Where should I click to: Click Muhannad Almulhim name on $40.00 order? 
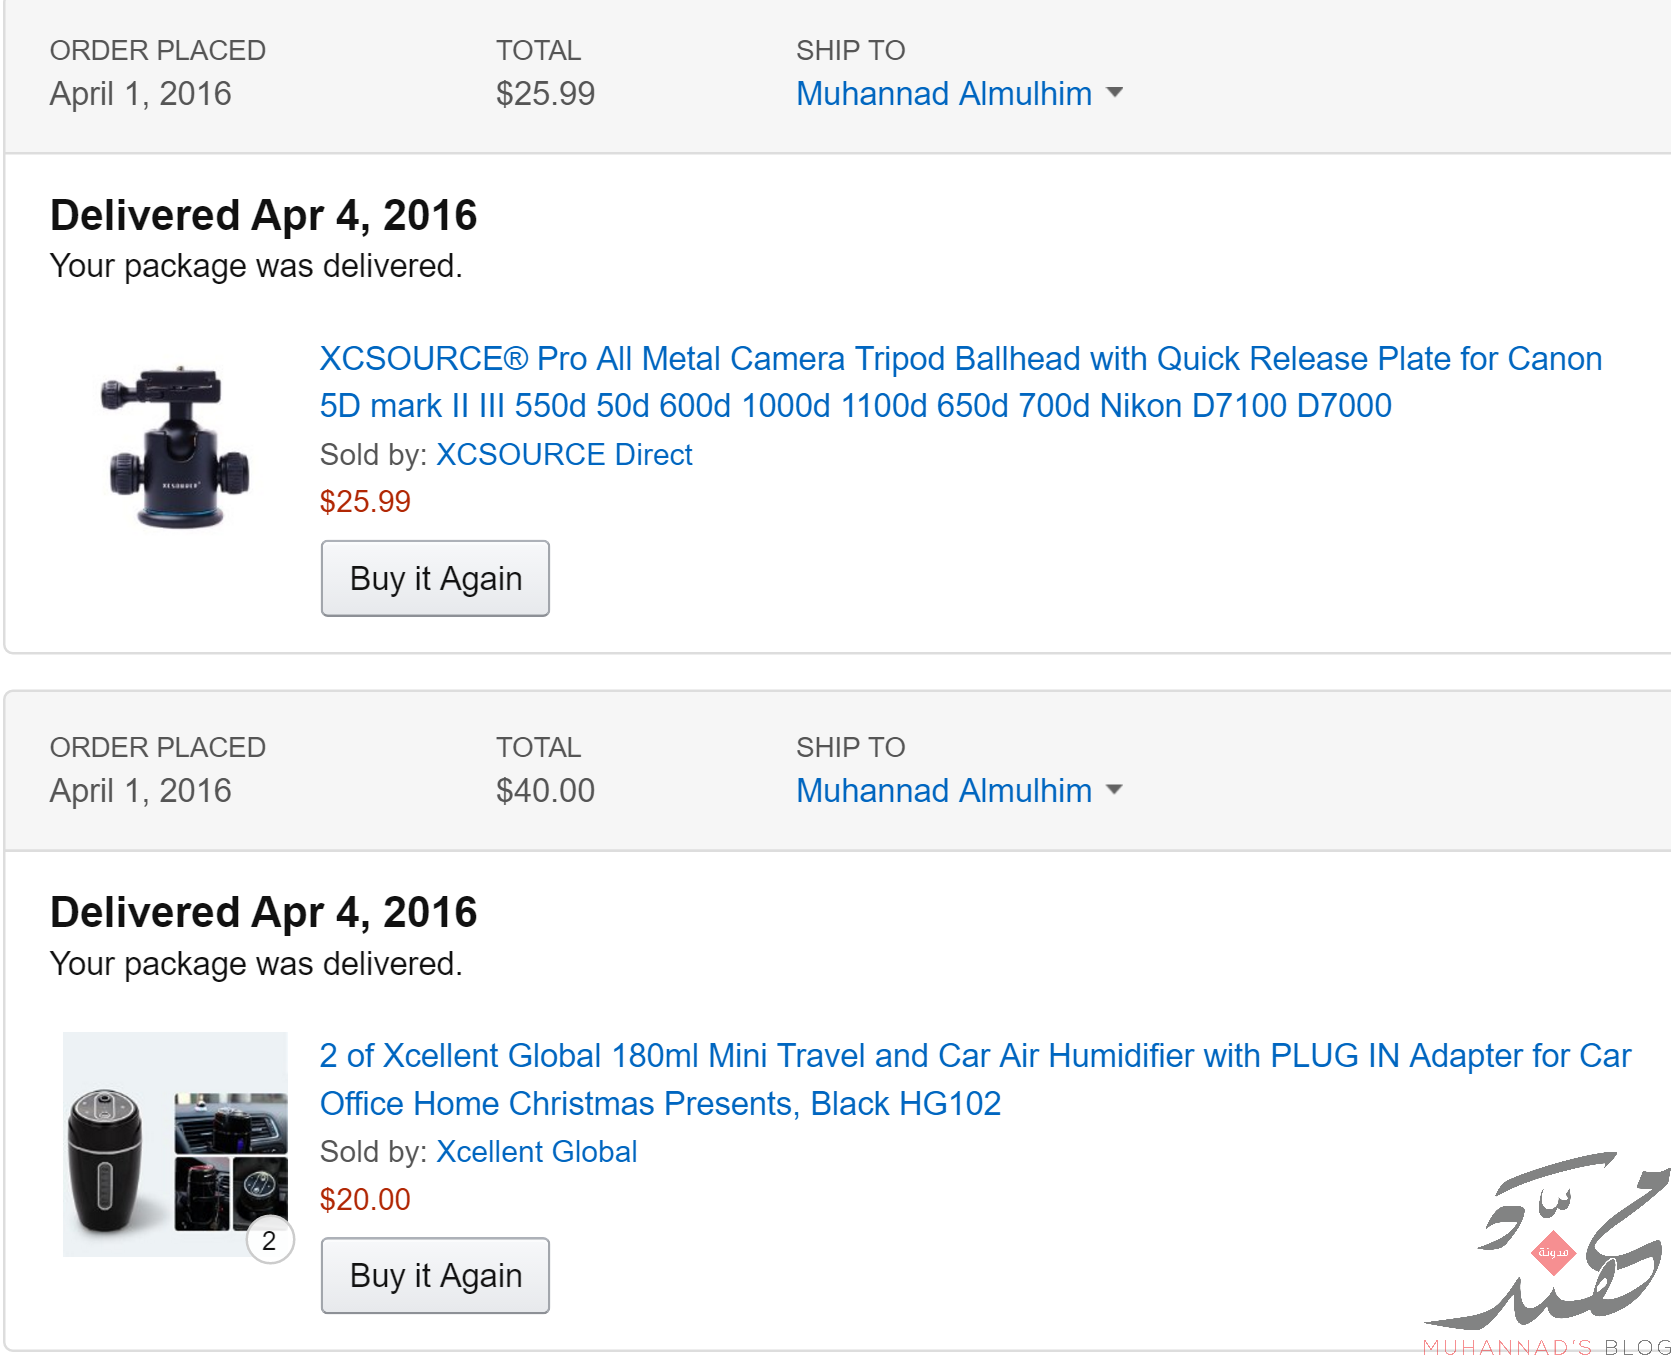click(x=944, y=790)
